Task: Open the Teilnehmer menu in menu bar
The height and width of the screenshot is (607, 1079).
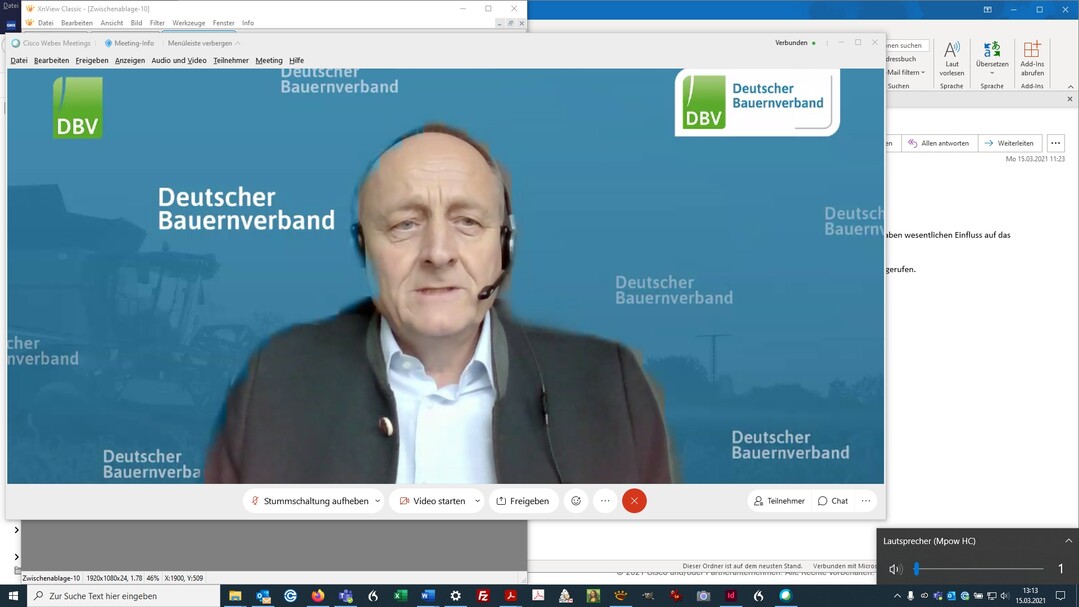Action: (231, 60)
